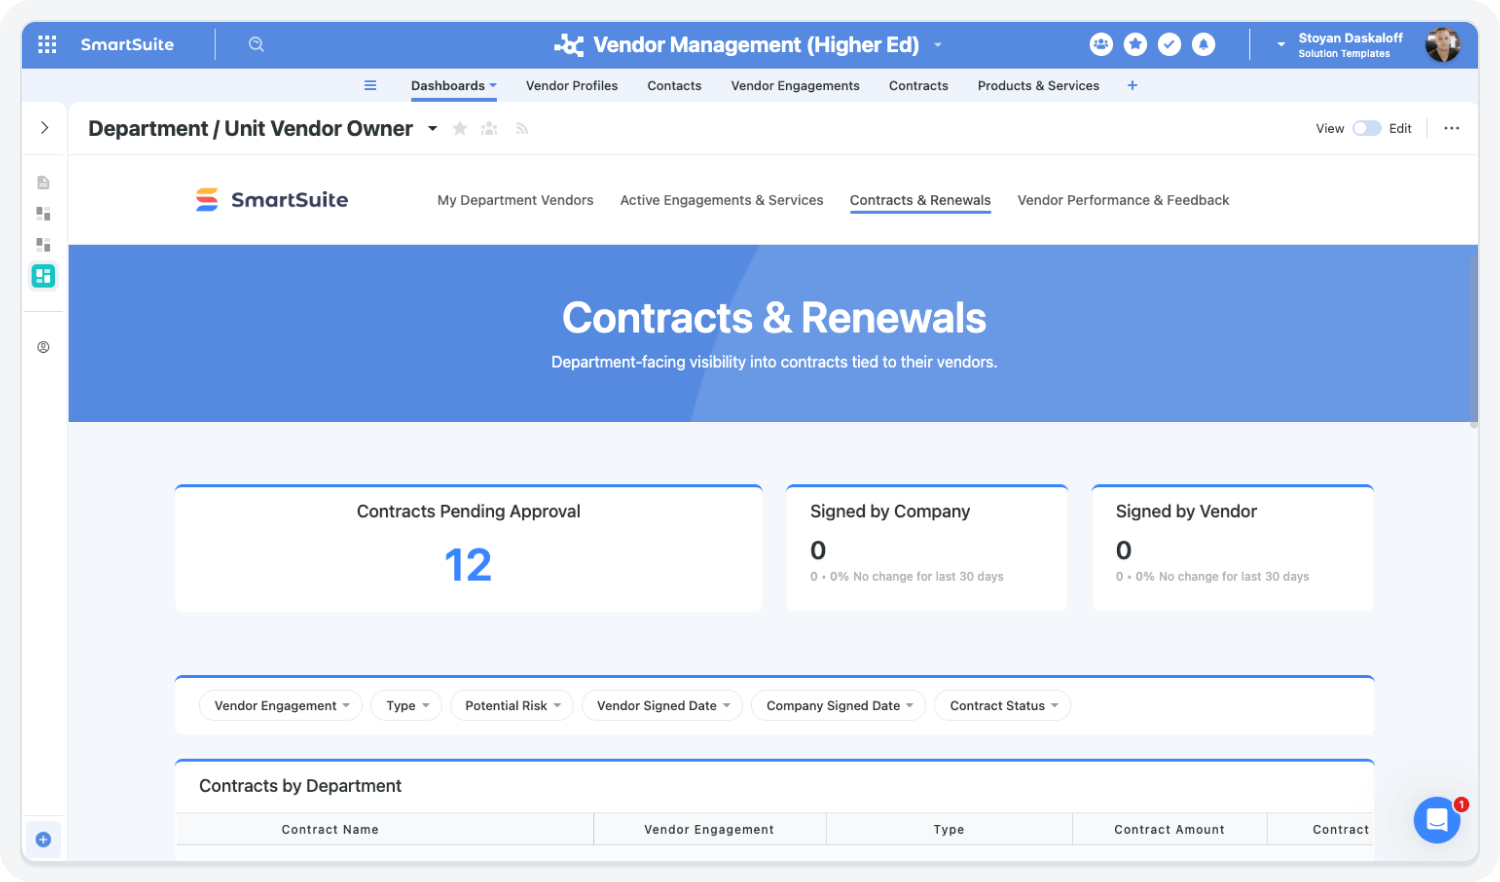Click the share people icon beside dashboard title
The image size is (1500, 882).
click(x=489, y=128)
